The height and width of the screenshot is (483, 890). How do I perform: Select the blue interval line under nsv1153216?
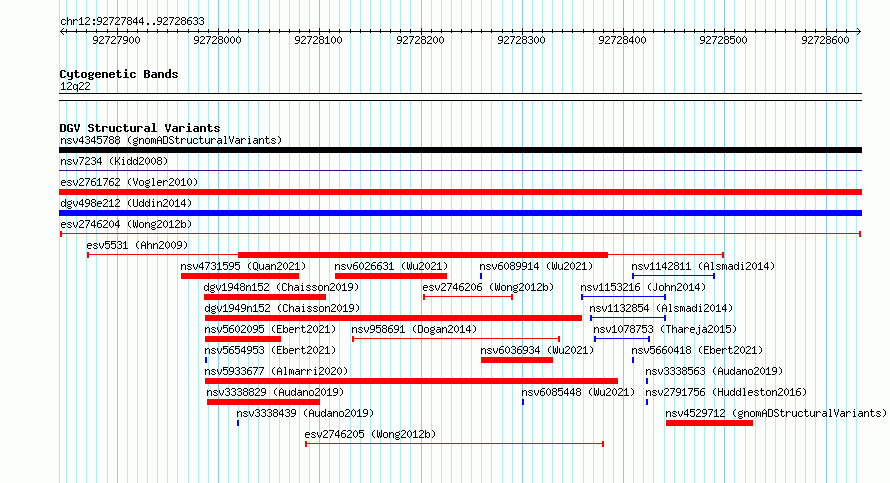tap(623, 297)
